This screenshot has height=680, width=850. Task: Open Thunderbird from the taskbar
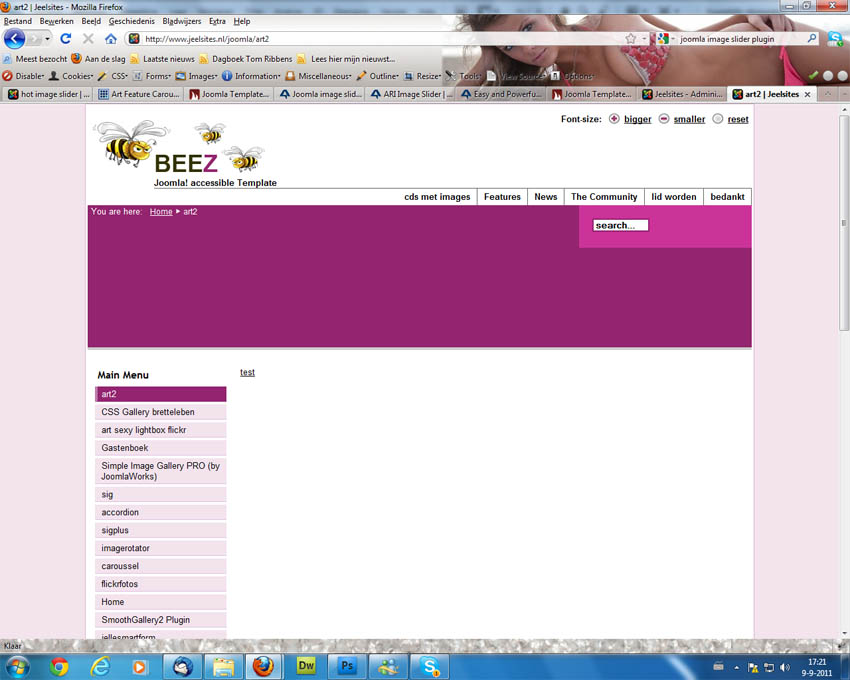coord(183,666)
